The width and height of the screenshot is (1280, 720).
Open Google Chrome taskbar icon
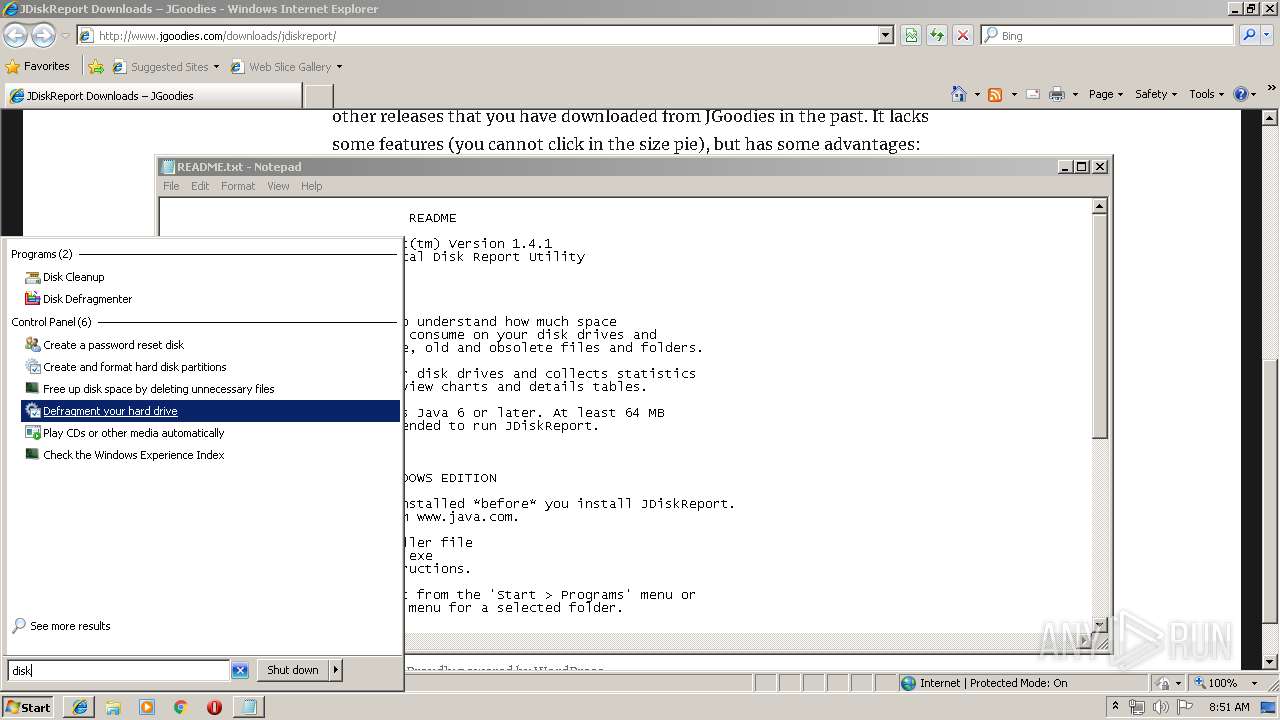click(x=181, y=707)
